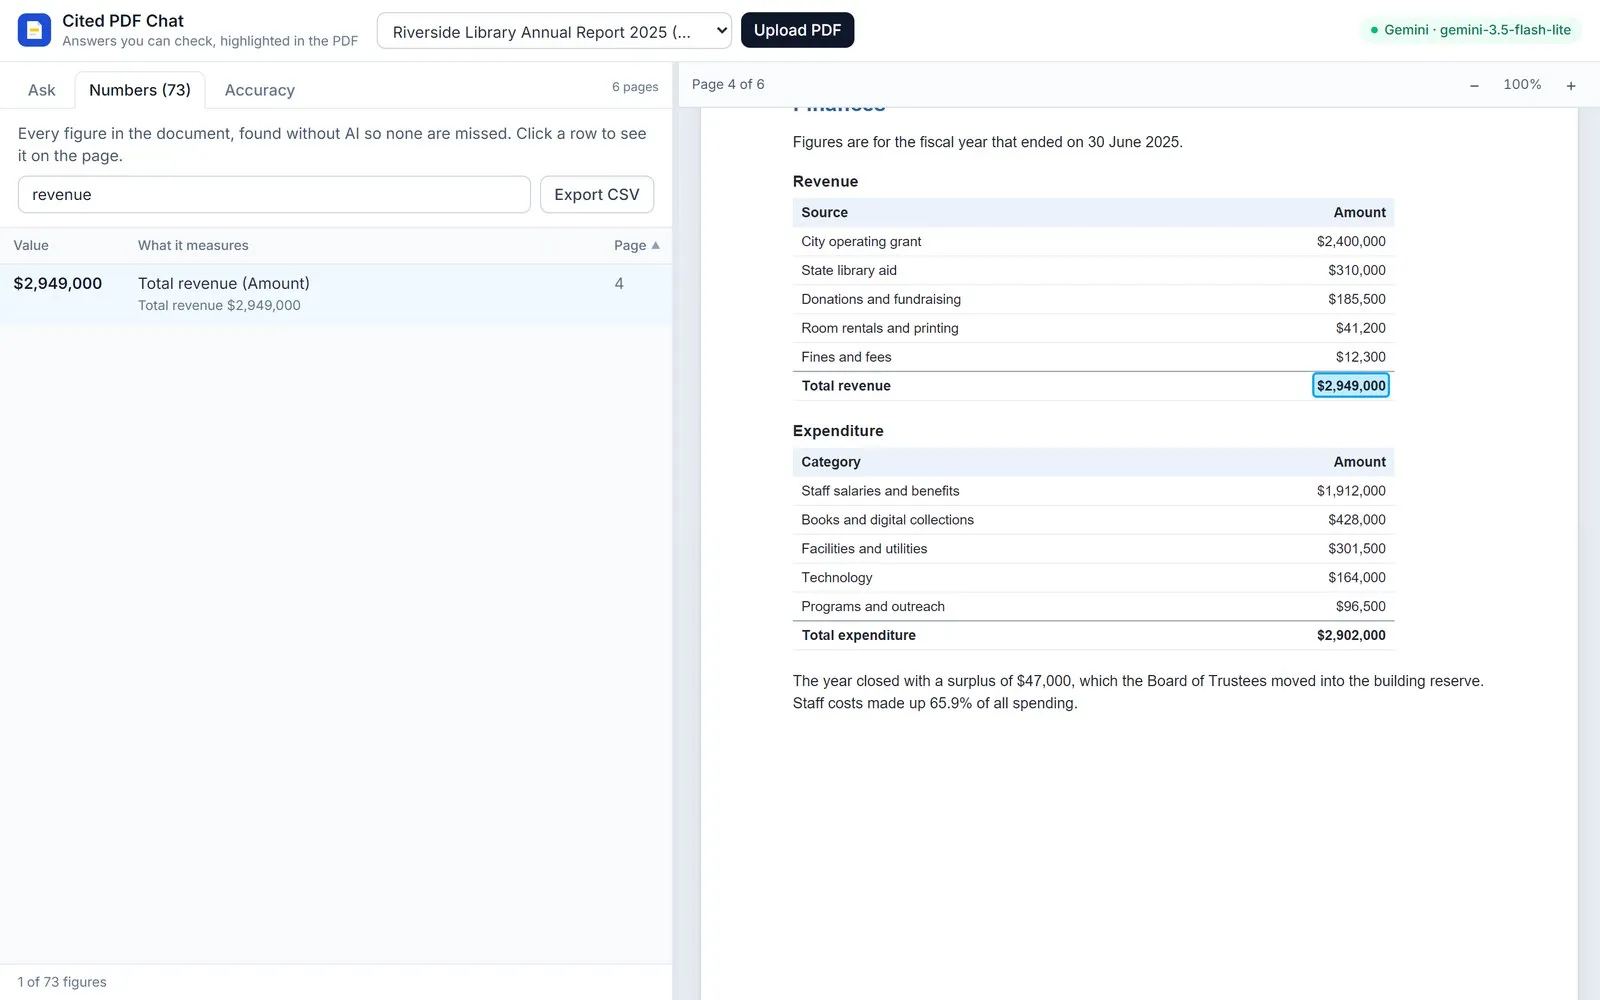The width and height of the screenshot is (1600, 1000).
Task: Select the Total revenue figure row
Action: point(336,294)
